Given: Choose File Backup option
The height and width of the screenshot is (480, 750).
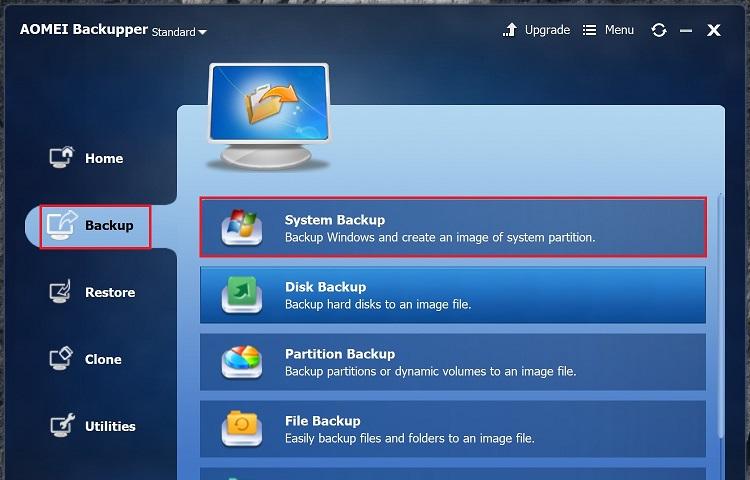Looking at the screenshot, I should coord(452,429).
